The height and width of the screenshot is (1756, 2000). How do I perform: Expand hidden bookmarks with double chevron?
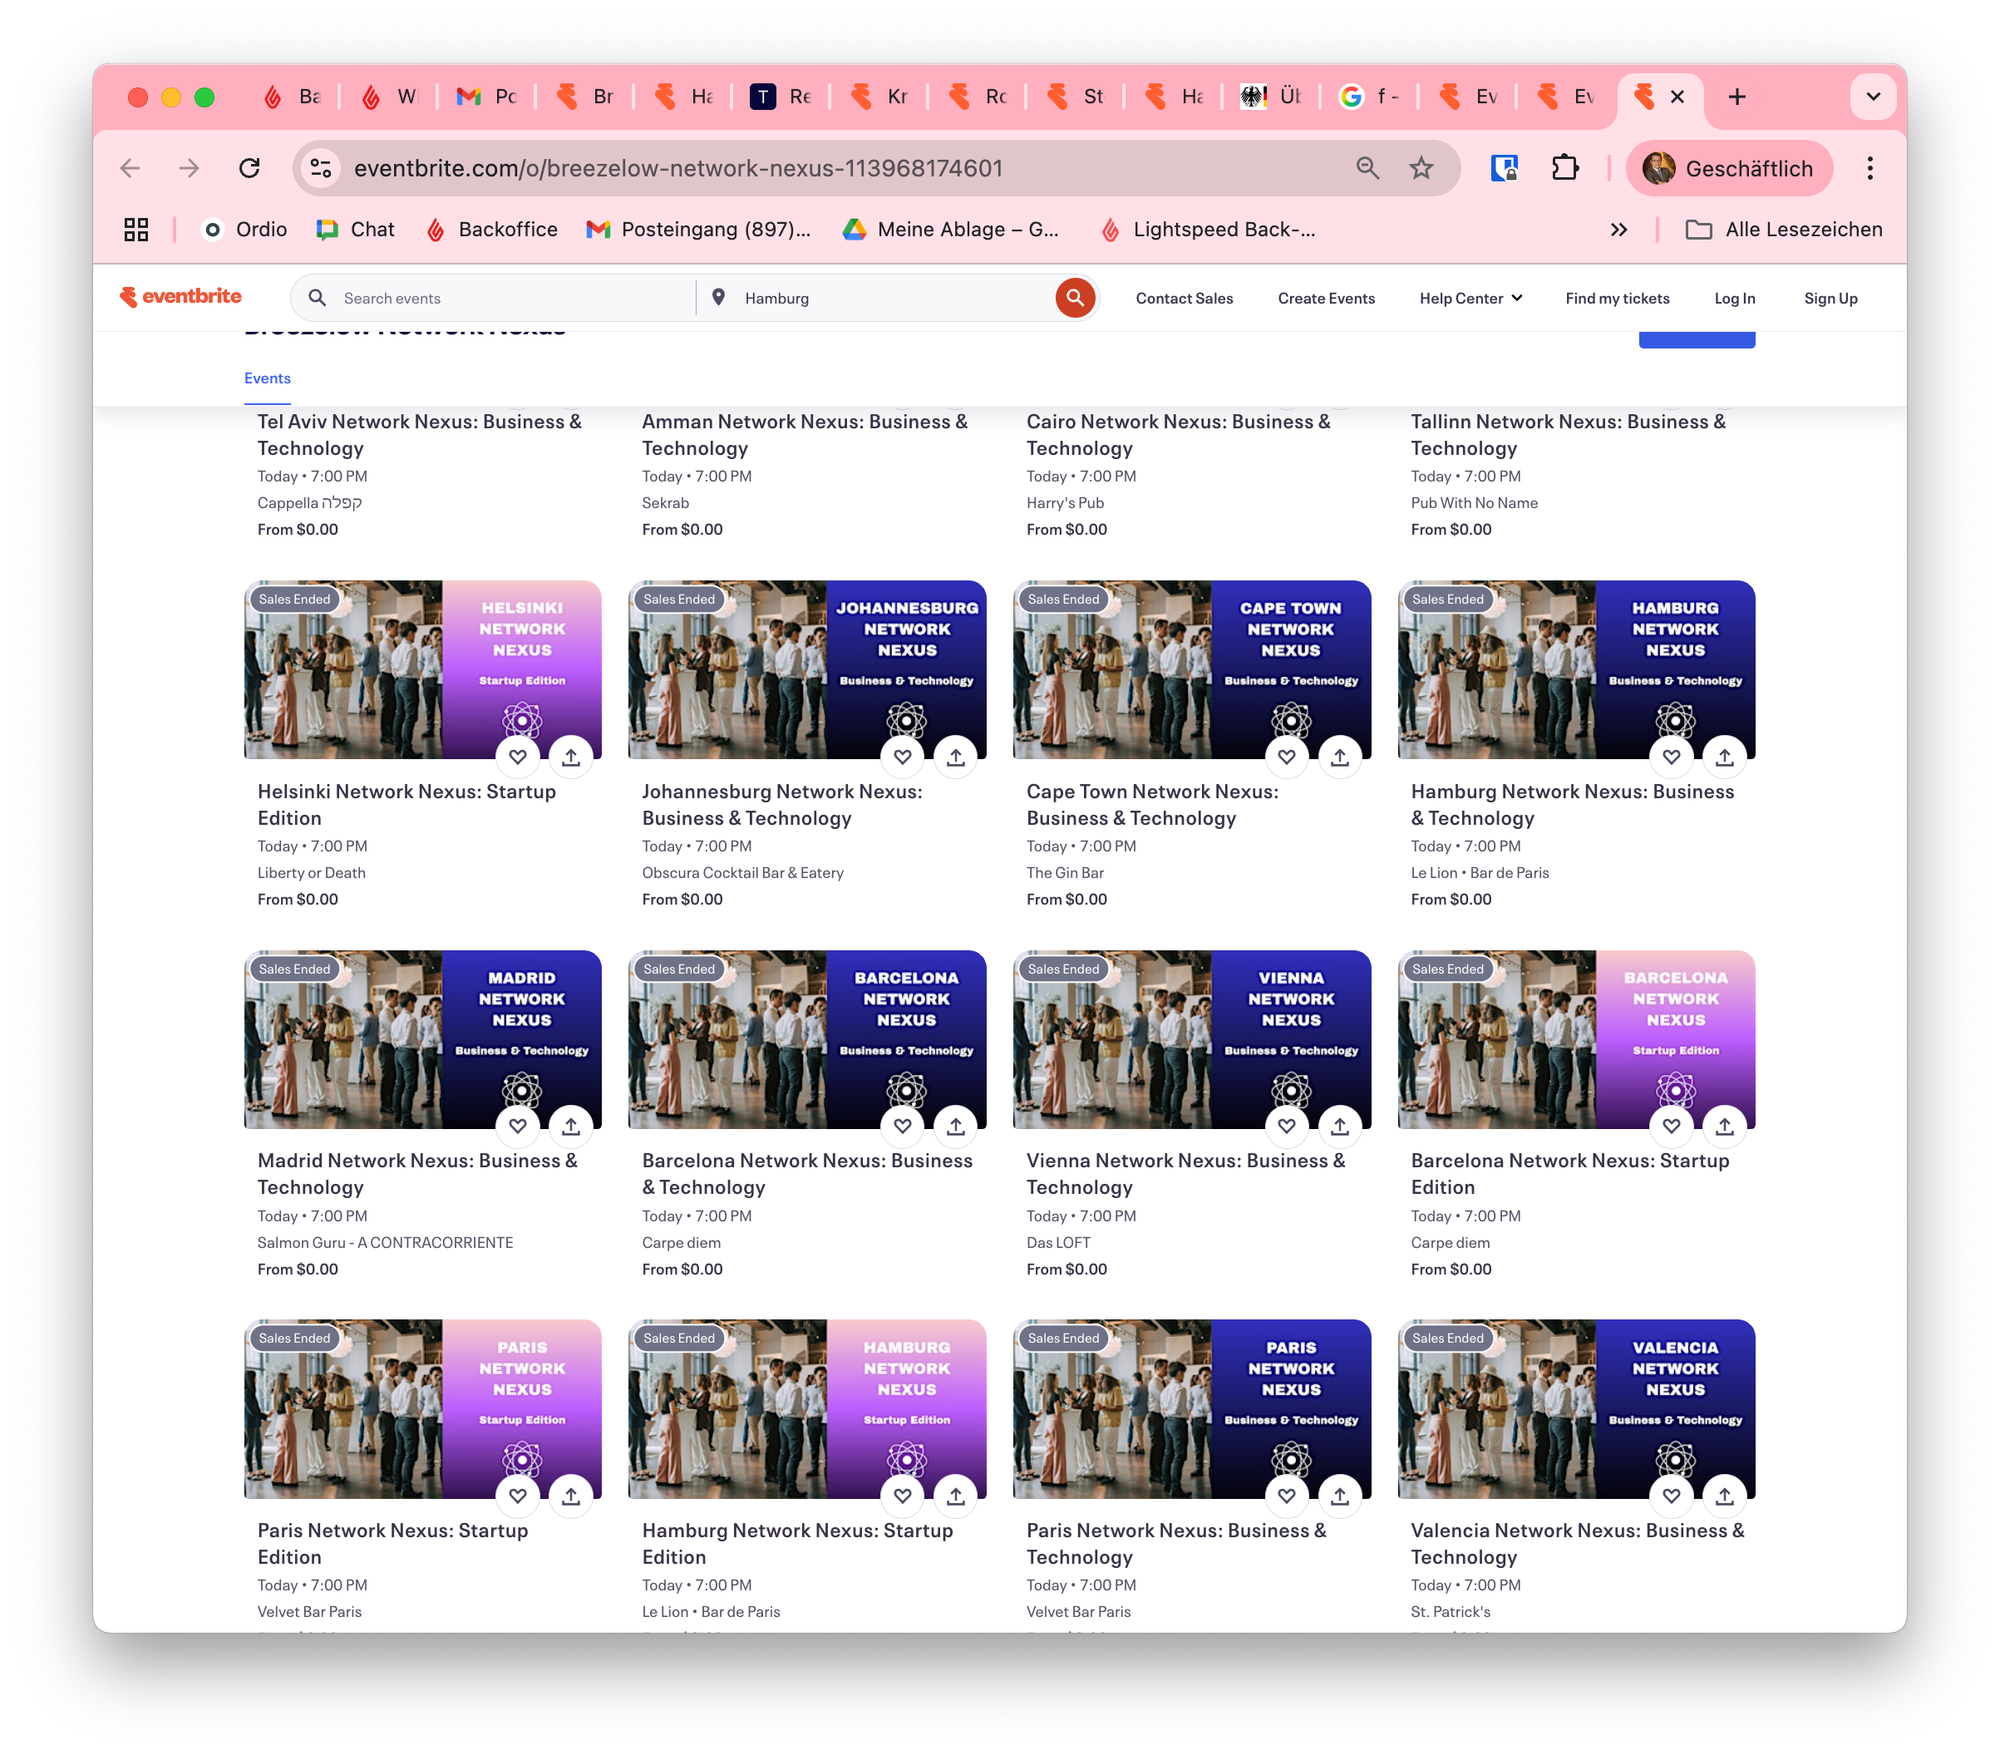click(1619, 230)
